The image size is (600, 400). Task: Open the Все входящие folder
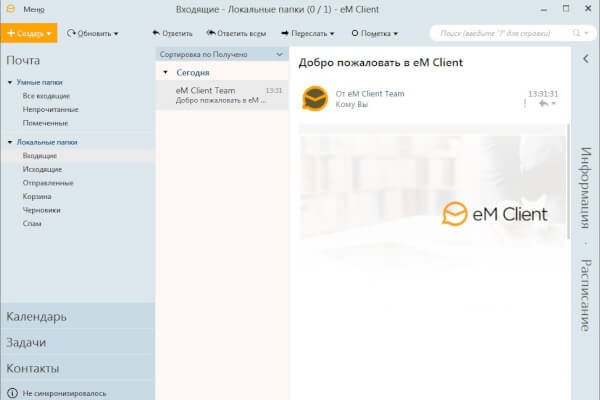pos(46,96)
